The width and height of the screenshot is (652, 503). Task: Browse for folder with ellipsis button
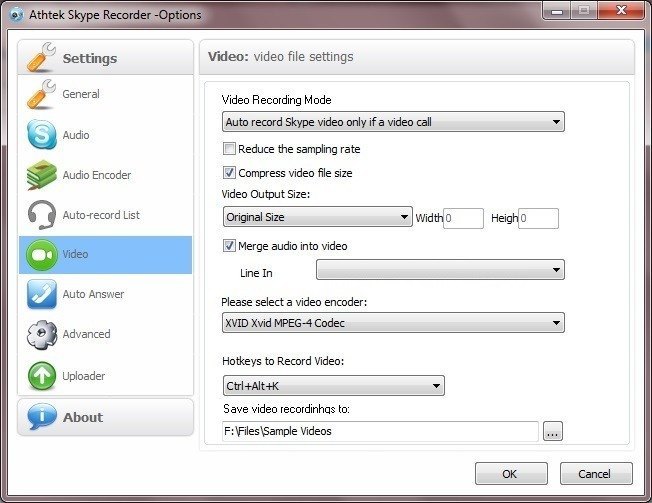coord(553,431)
